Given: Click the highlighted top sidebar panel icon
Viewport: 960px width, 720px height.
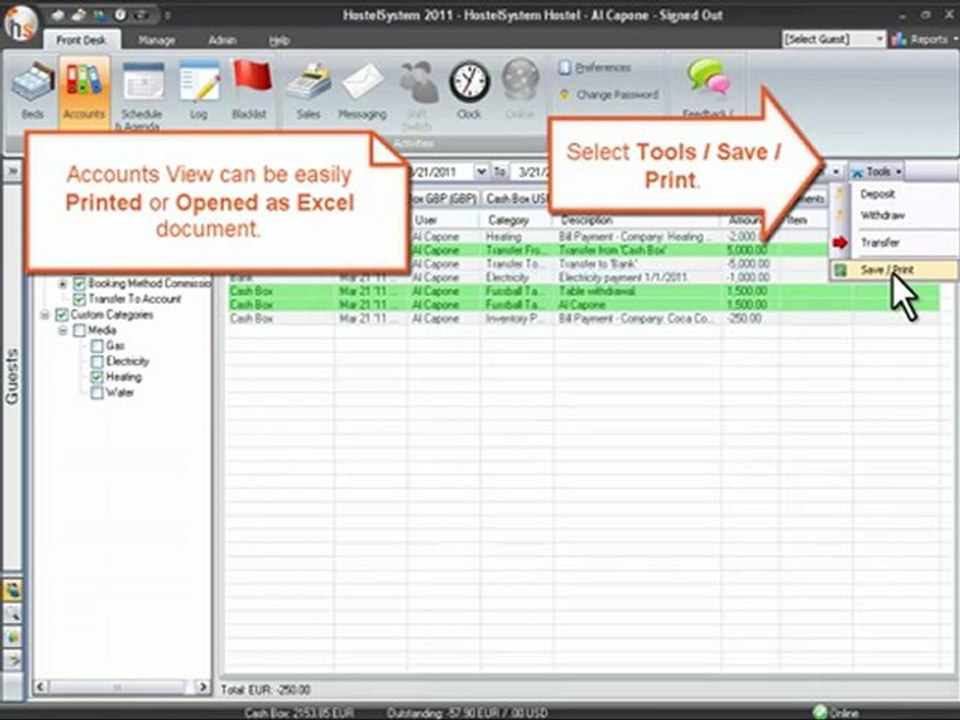Looking at the screenshot, I should click(12, 590).
